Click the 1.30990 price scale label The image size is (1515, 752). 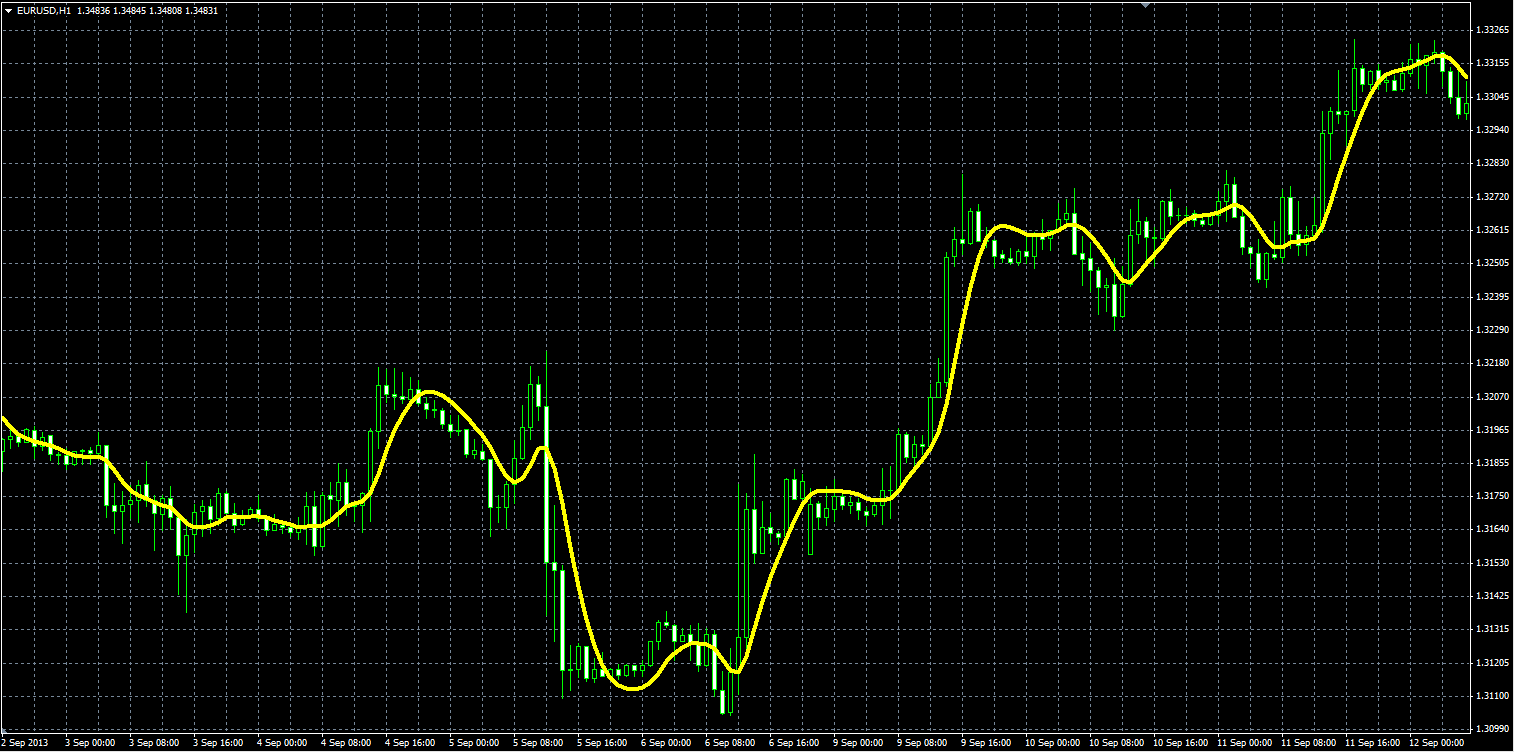pyautogui.click(x=1492, y=729)
